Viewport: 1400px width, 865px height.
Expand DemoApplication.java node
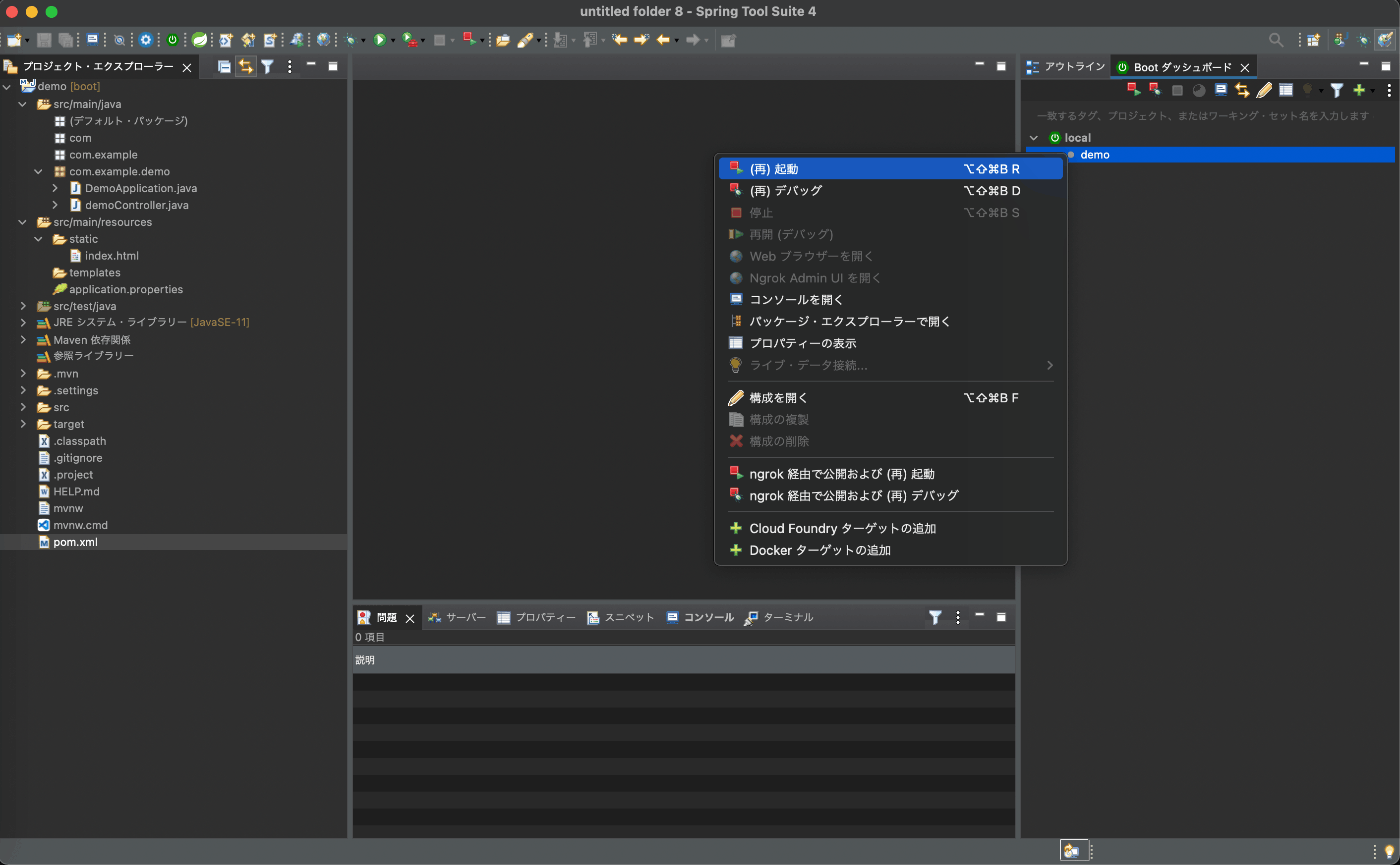[55, 188]
